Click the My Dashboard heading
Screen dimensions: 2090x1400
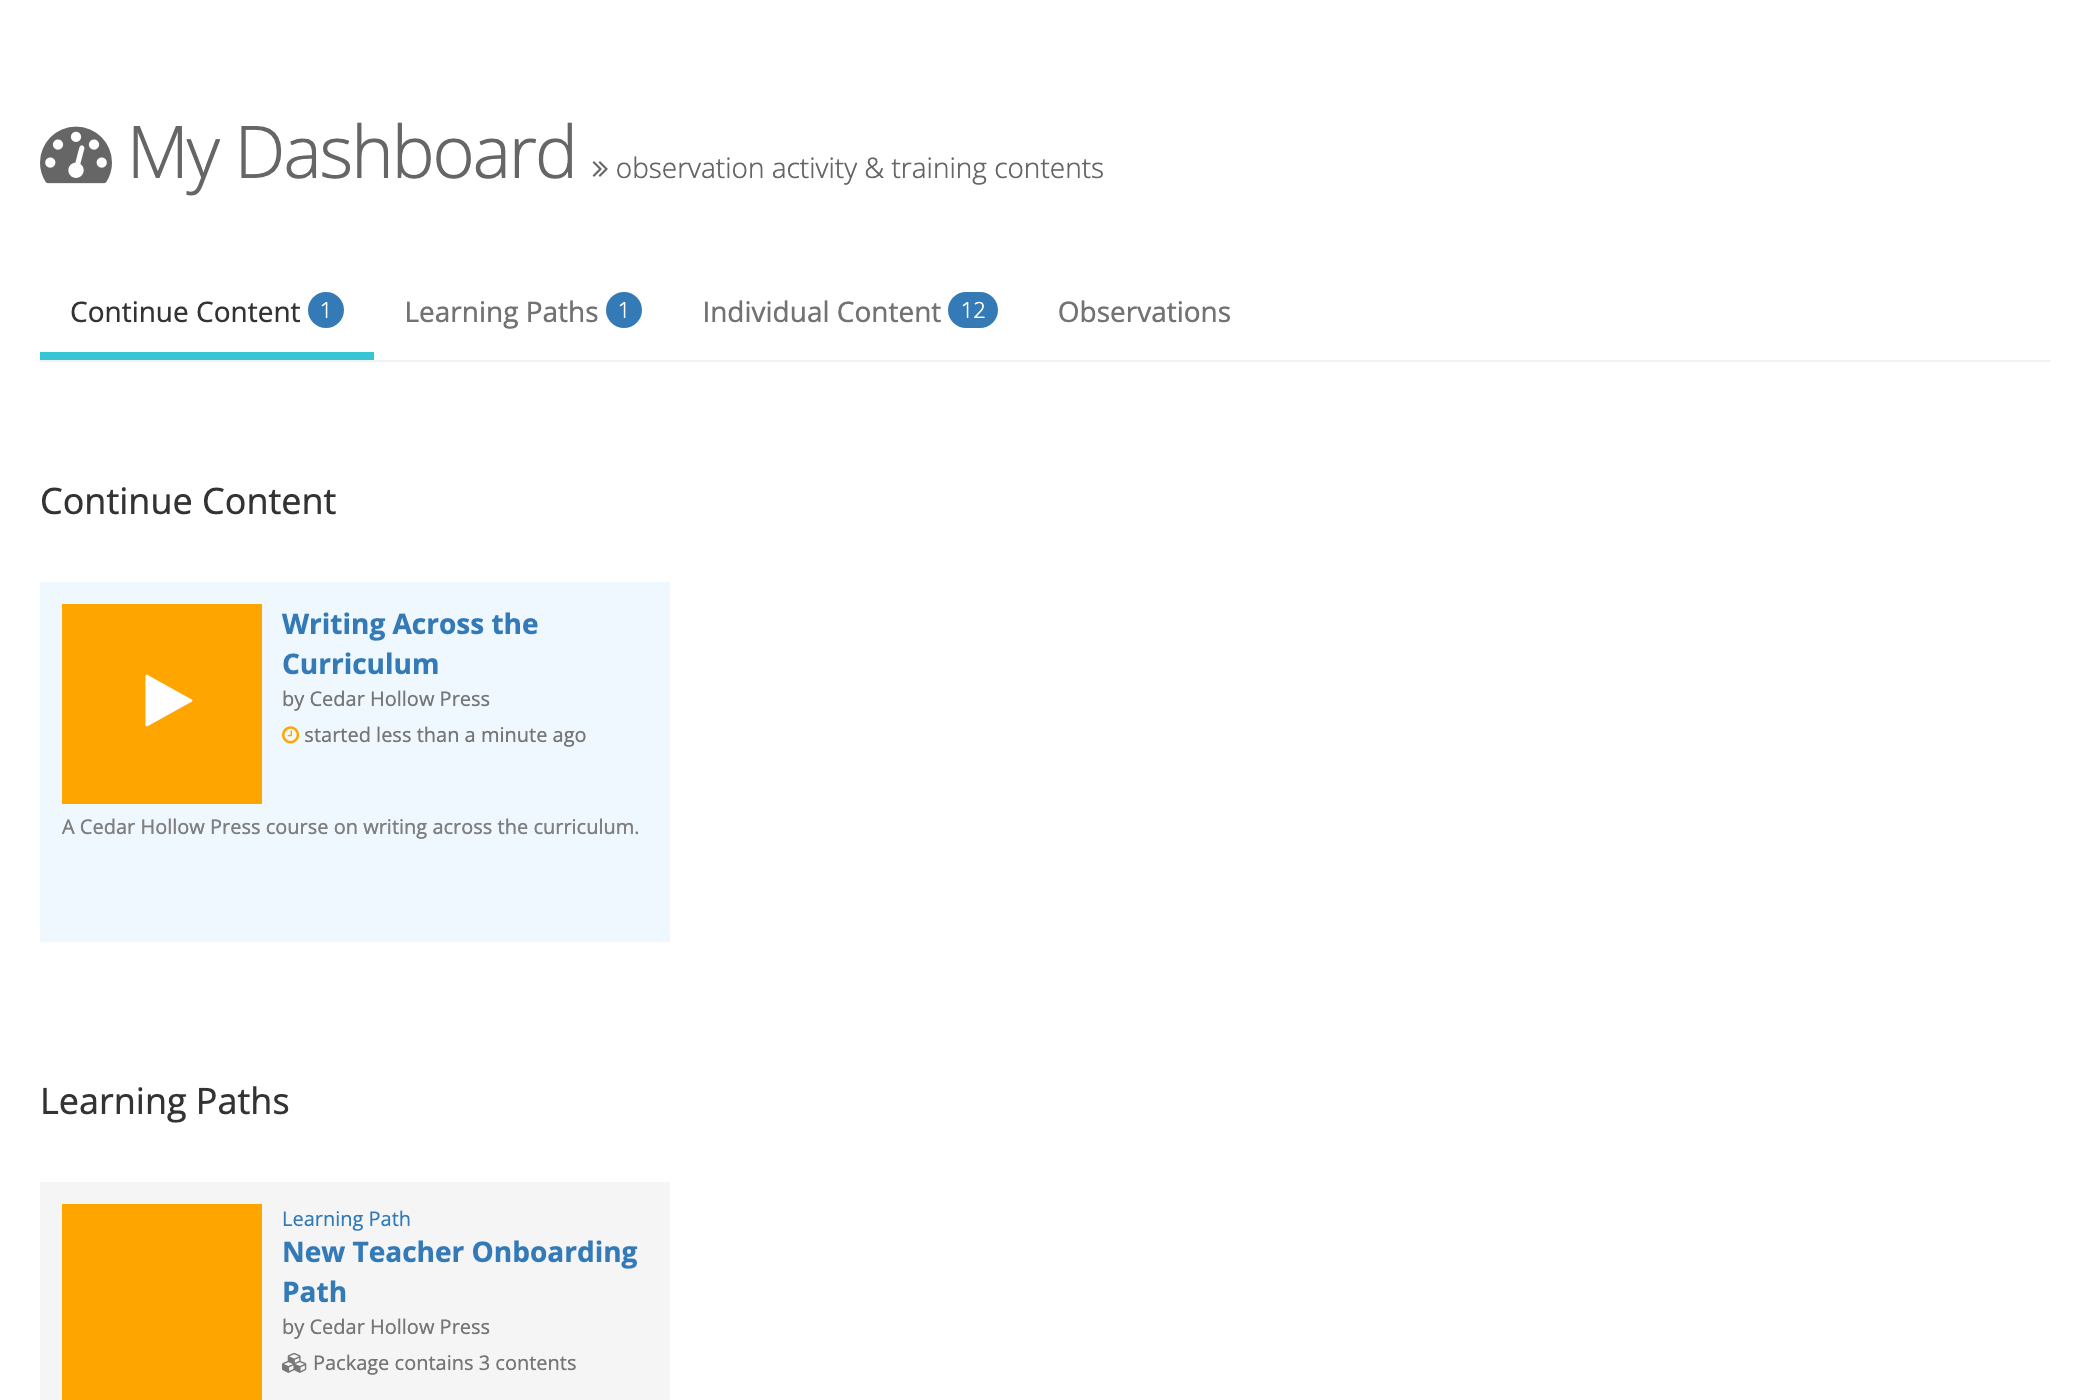(x=352, y=154)
